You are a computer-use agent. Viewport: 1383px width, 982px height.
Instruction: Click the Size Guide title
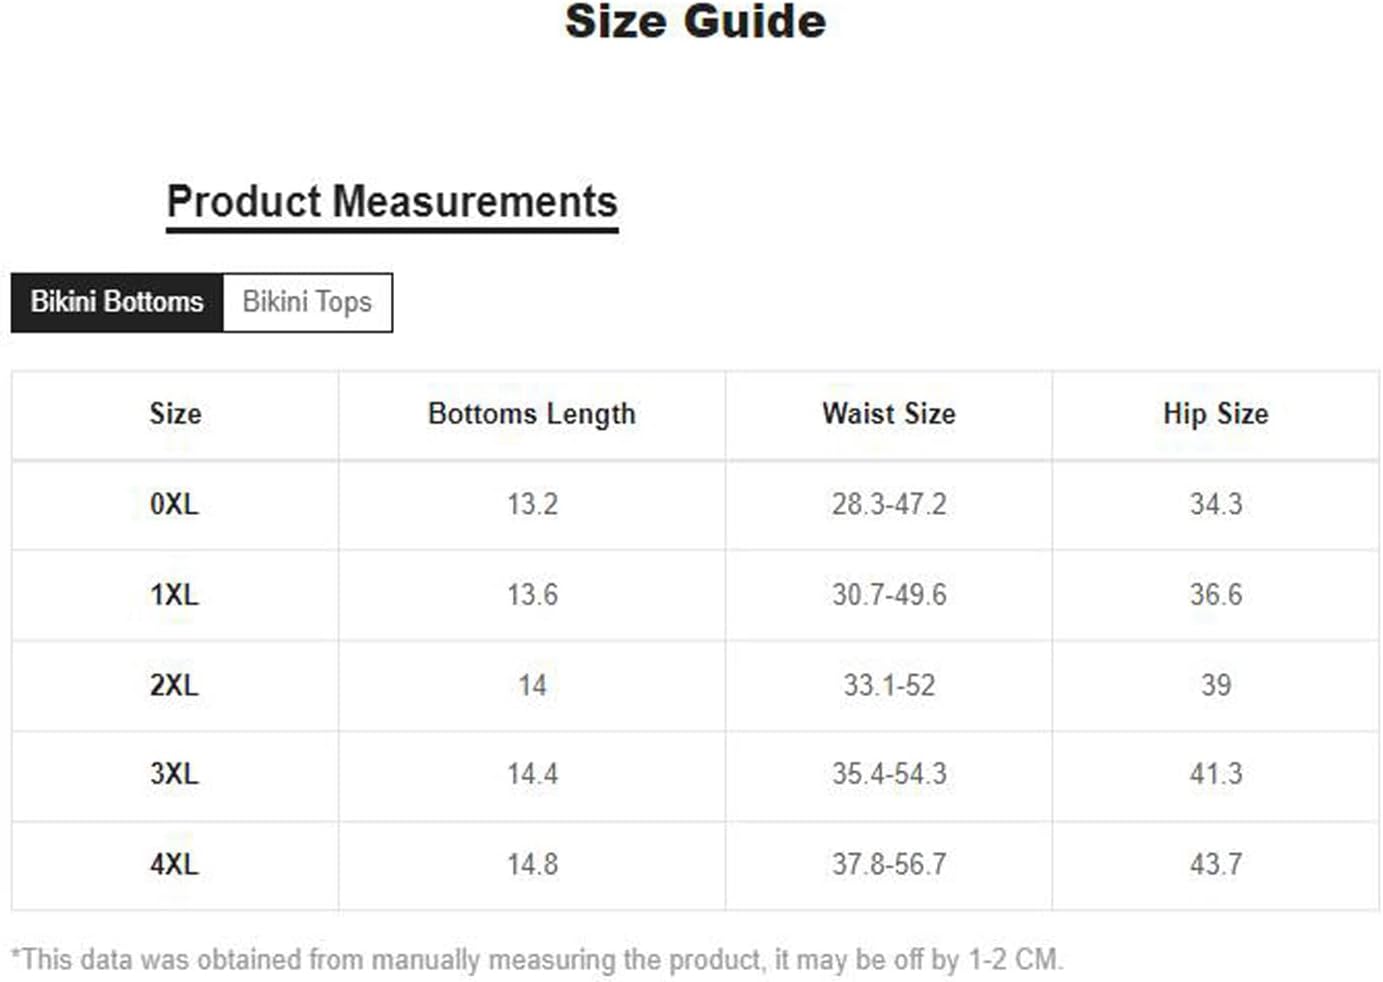point(696,22)
